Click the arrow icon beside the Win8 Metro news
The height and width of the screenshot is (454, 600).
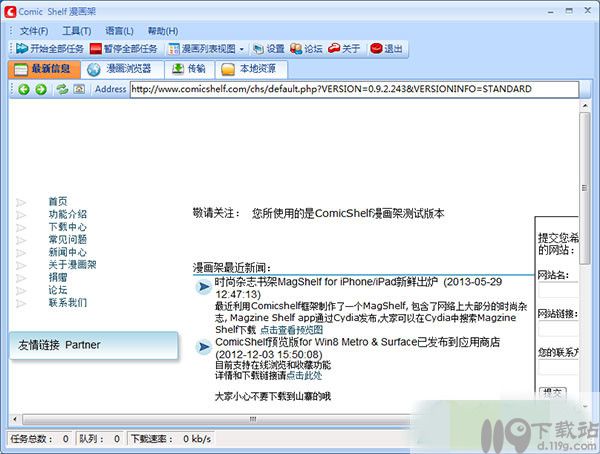pyautogui.click(x=203, y=347)
